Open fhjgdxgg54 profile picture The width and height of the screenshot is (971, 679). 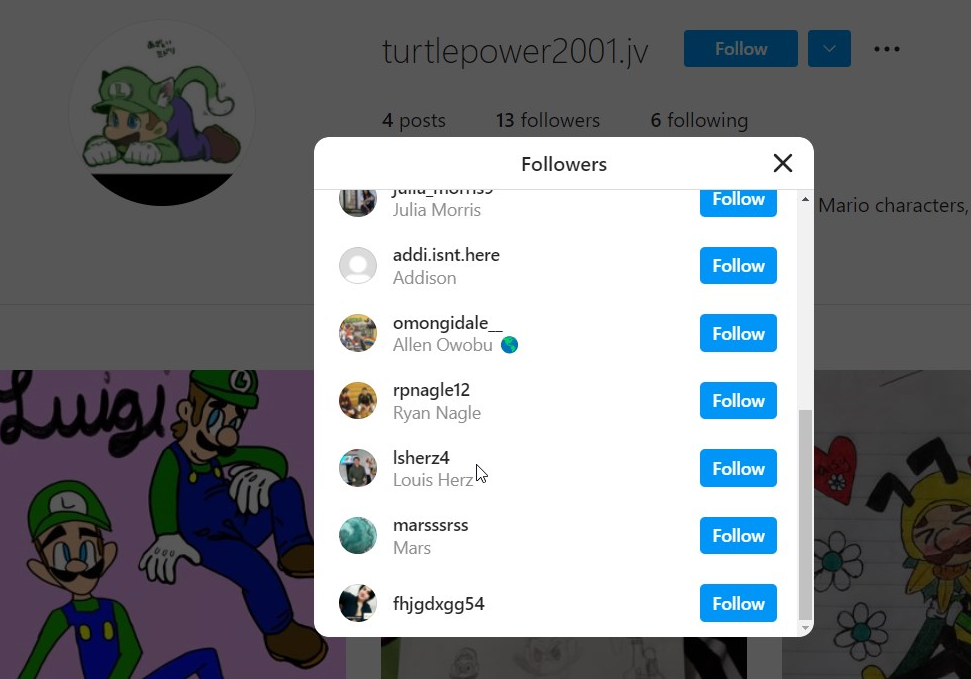(x=358, y=603)
